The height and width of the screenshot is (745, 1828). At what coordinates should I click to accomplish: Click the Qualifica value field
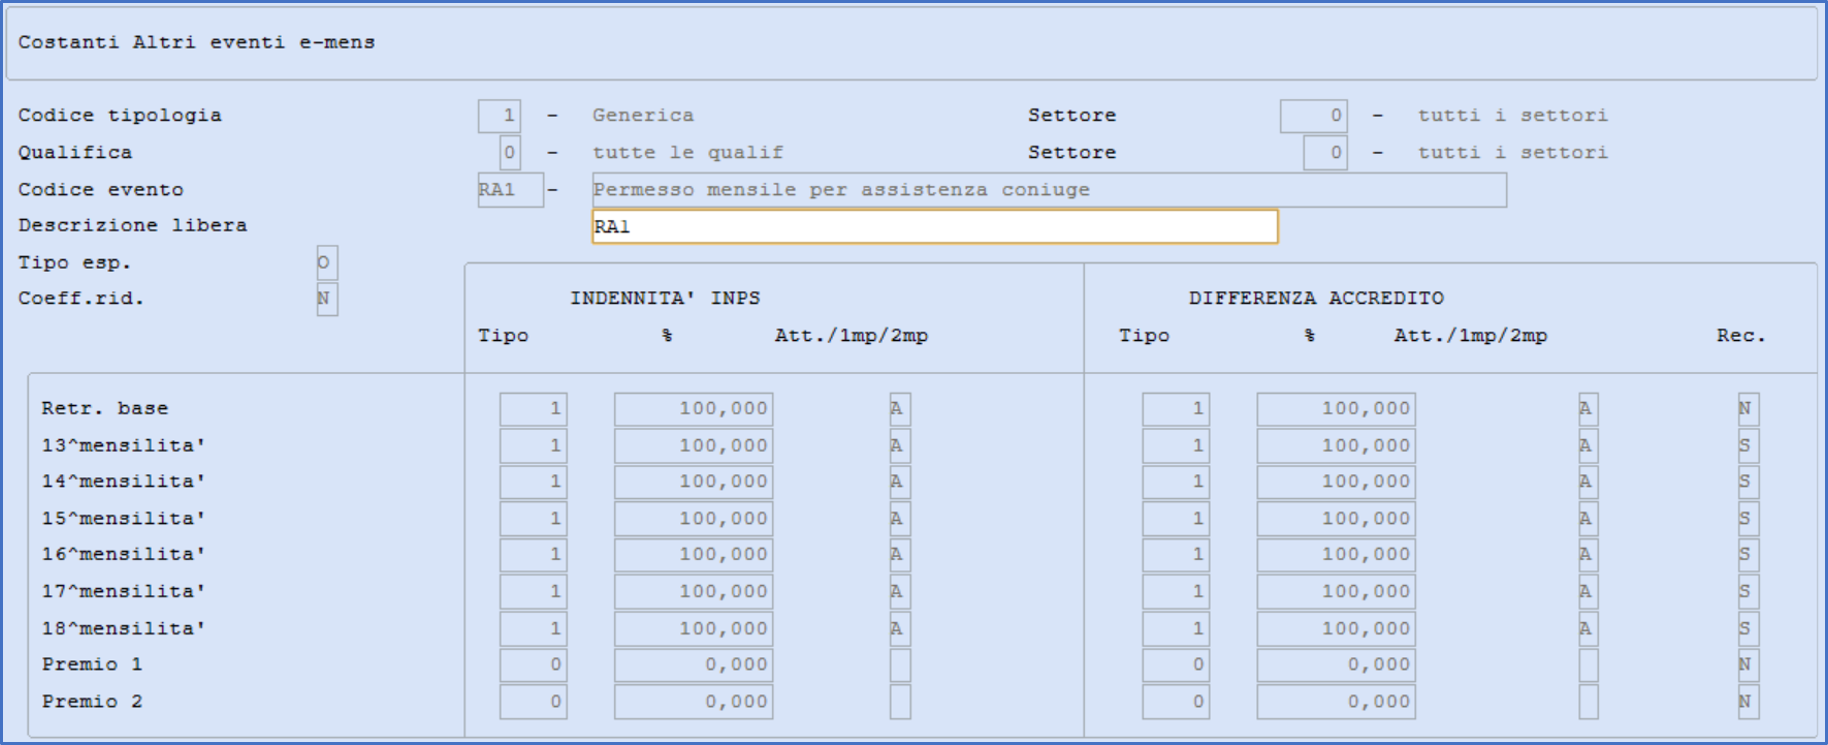[x=510, y=153]
